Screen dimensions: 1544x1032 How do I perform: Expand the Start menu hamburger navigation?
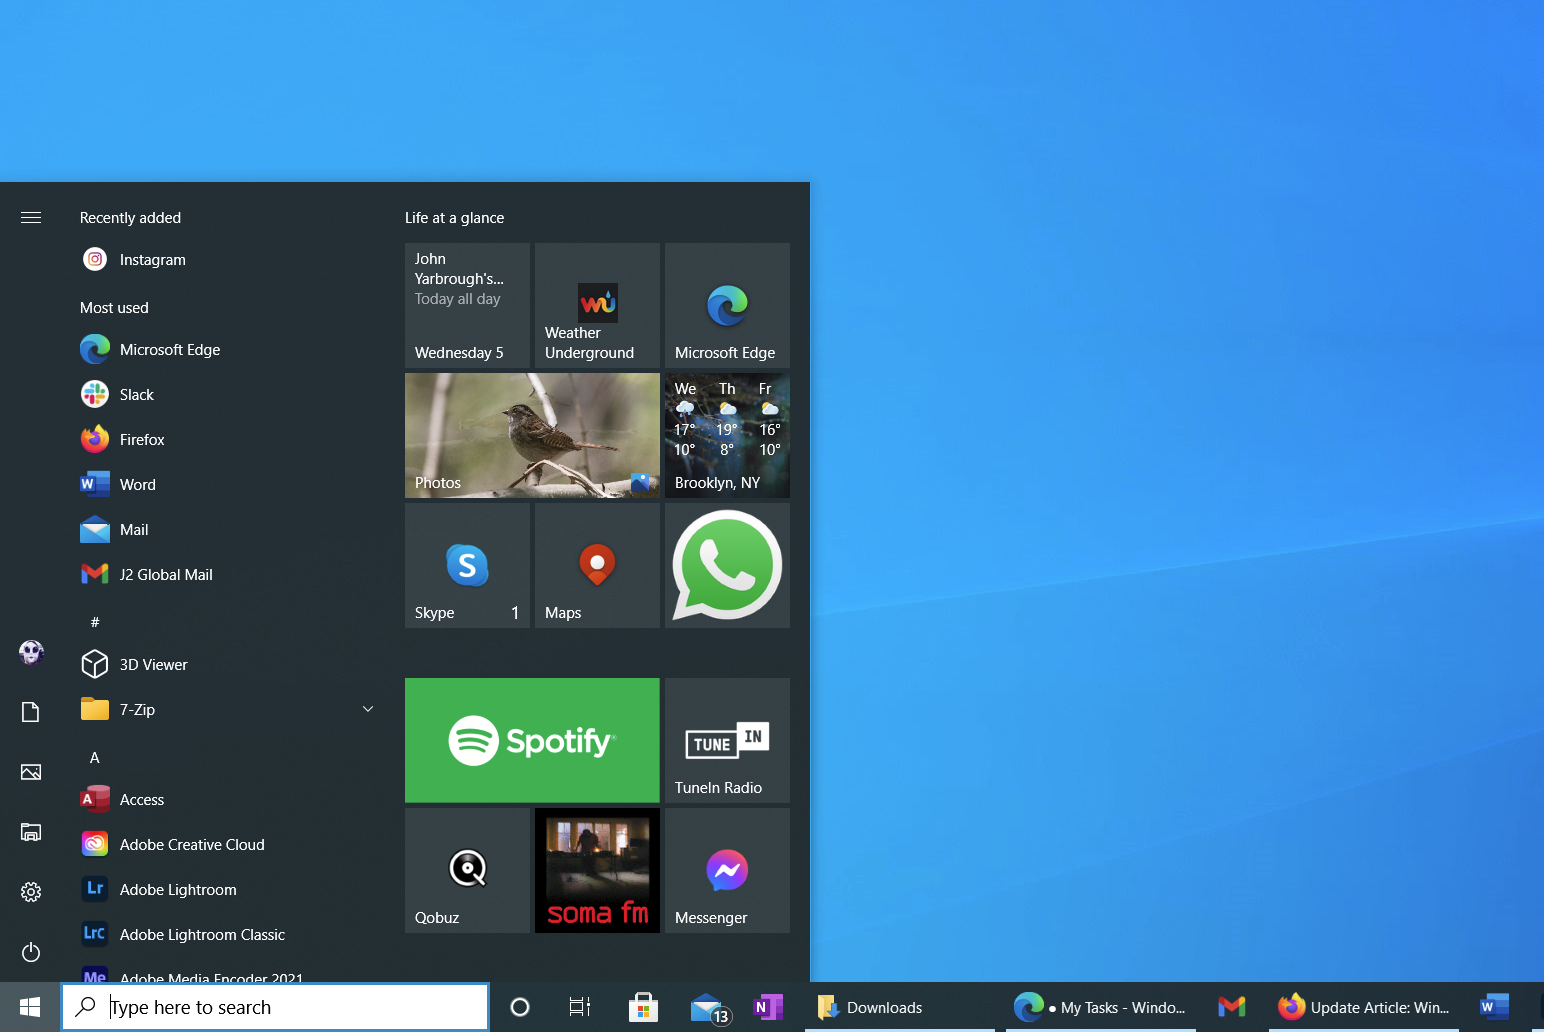[31, 217]
